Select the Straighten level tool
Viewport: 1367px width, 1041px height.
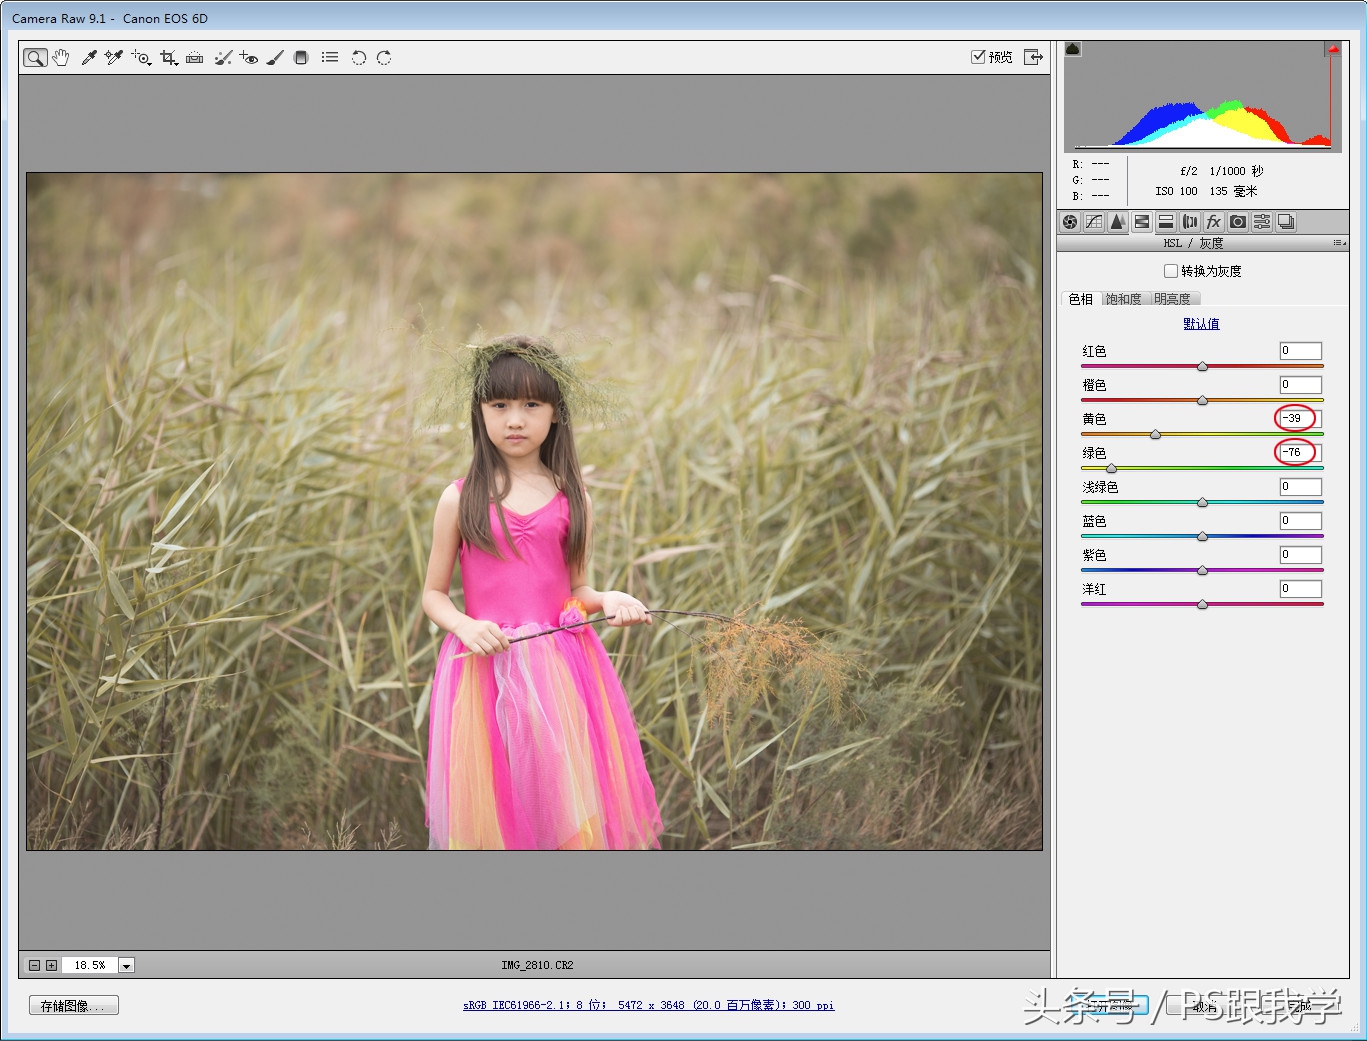click(195, 58)
